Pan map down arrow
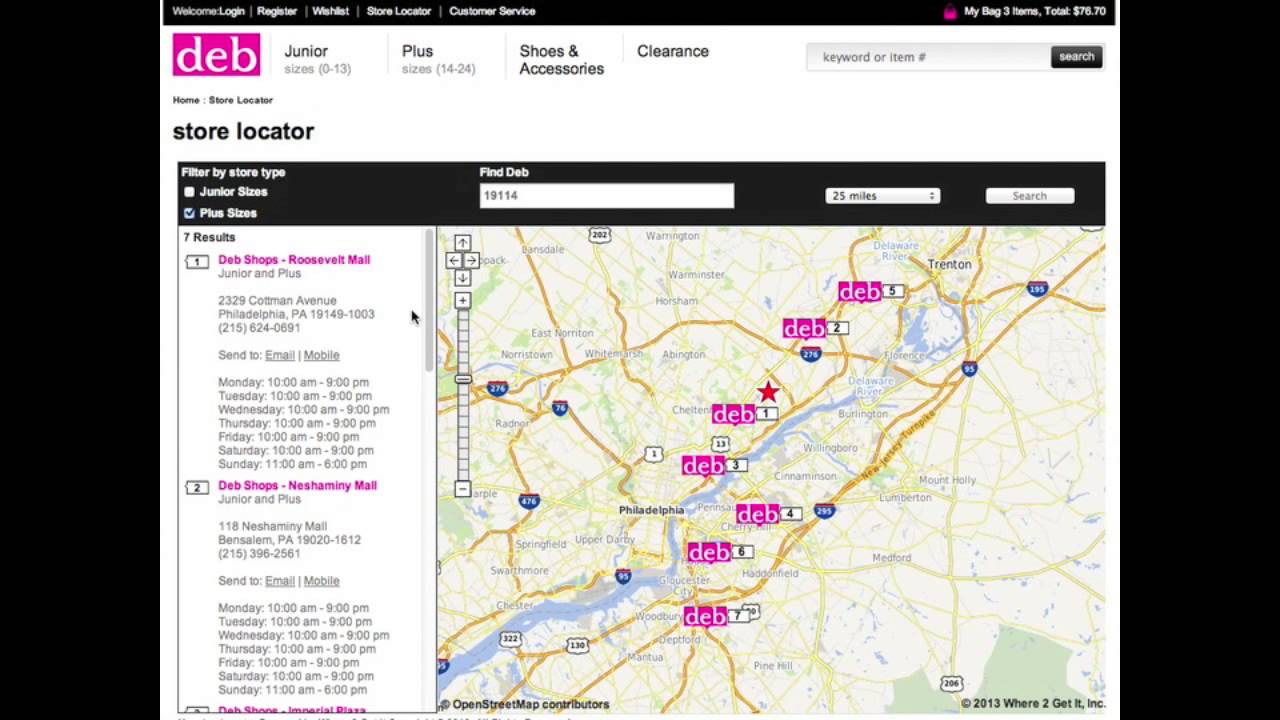Screen dimensions: 1280x720 [x=462, y=277]
